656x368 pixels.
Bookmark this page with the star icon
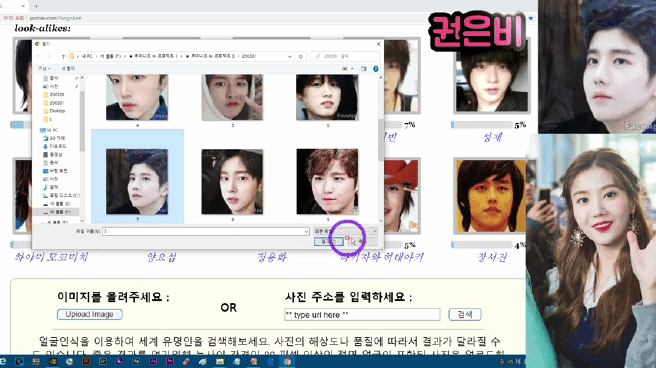pyautogui.click(x=530, y=18)
